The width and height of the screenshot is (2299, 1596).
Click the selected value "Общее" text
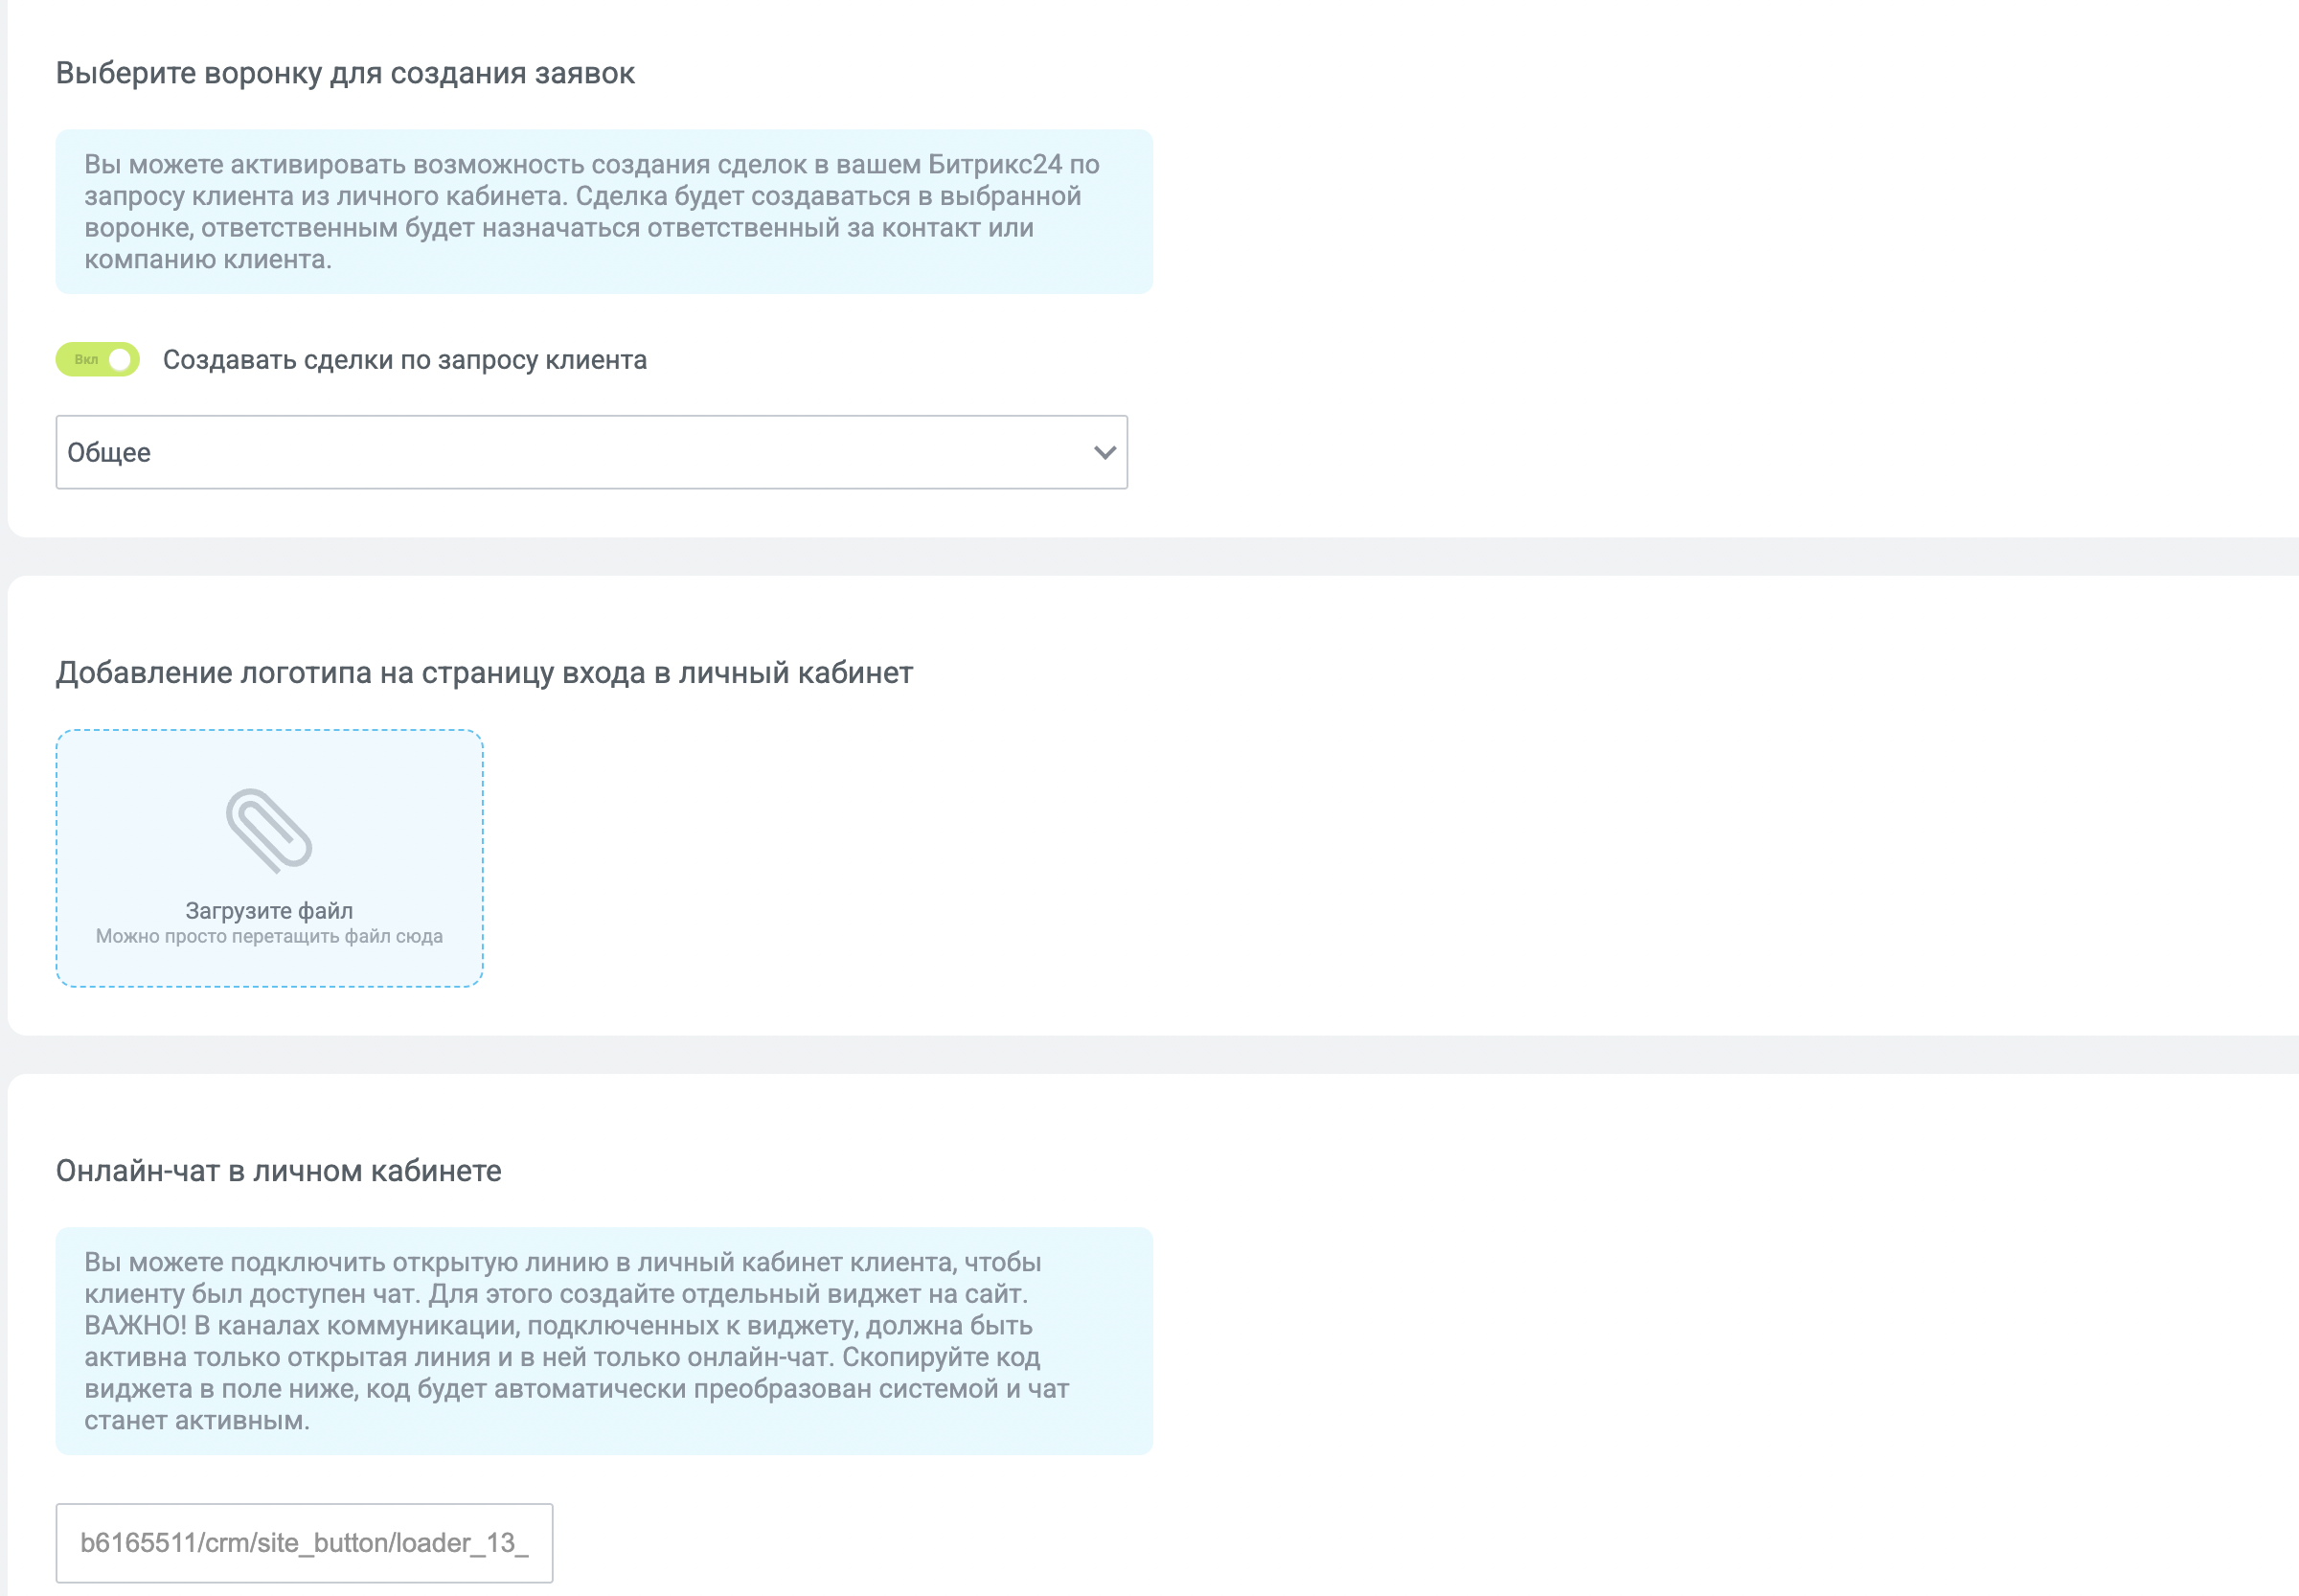(x=109, y=453)
